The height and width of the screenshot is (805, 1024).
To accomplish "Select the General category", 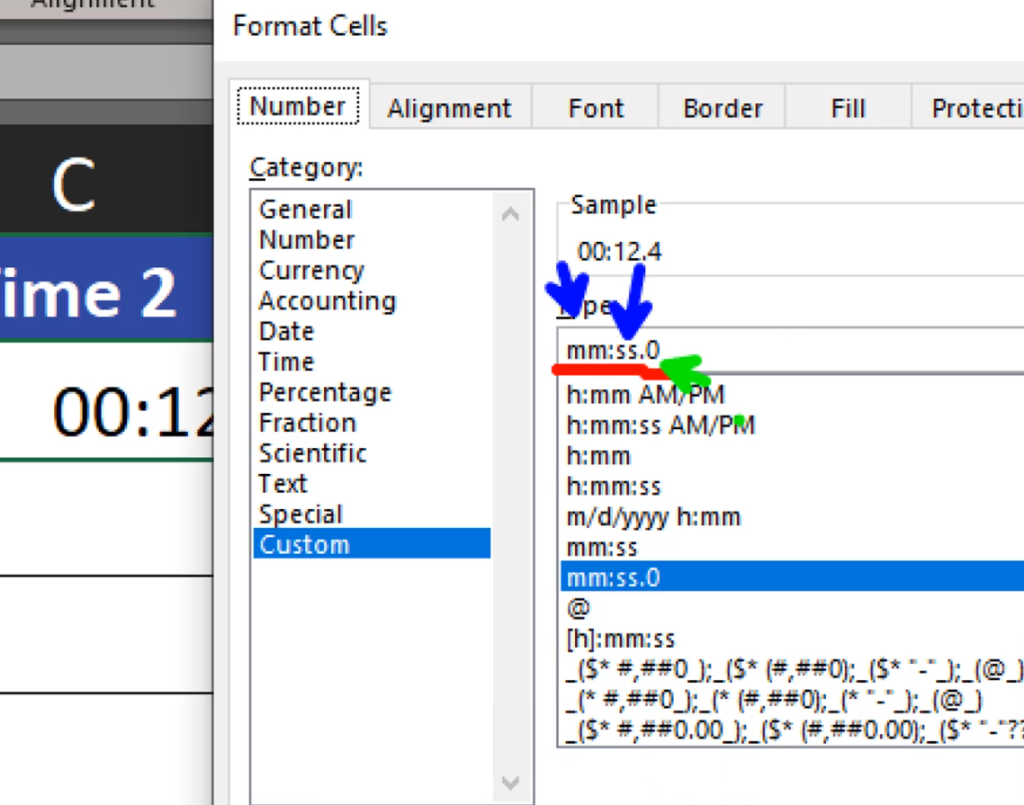I will 305,209.
